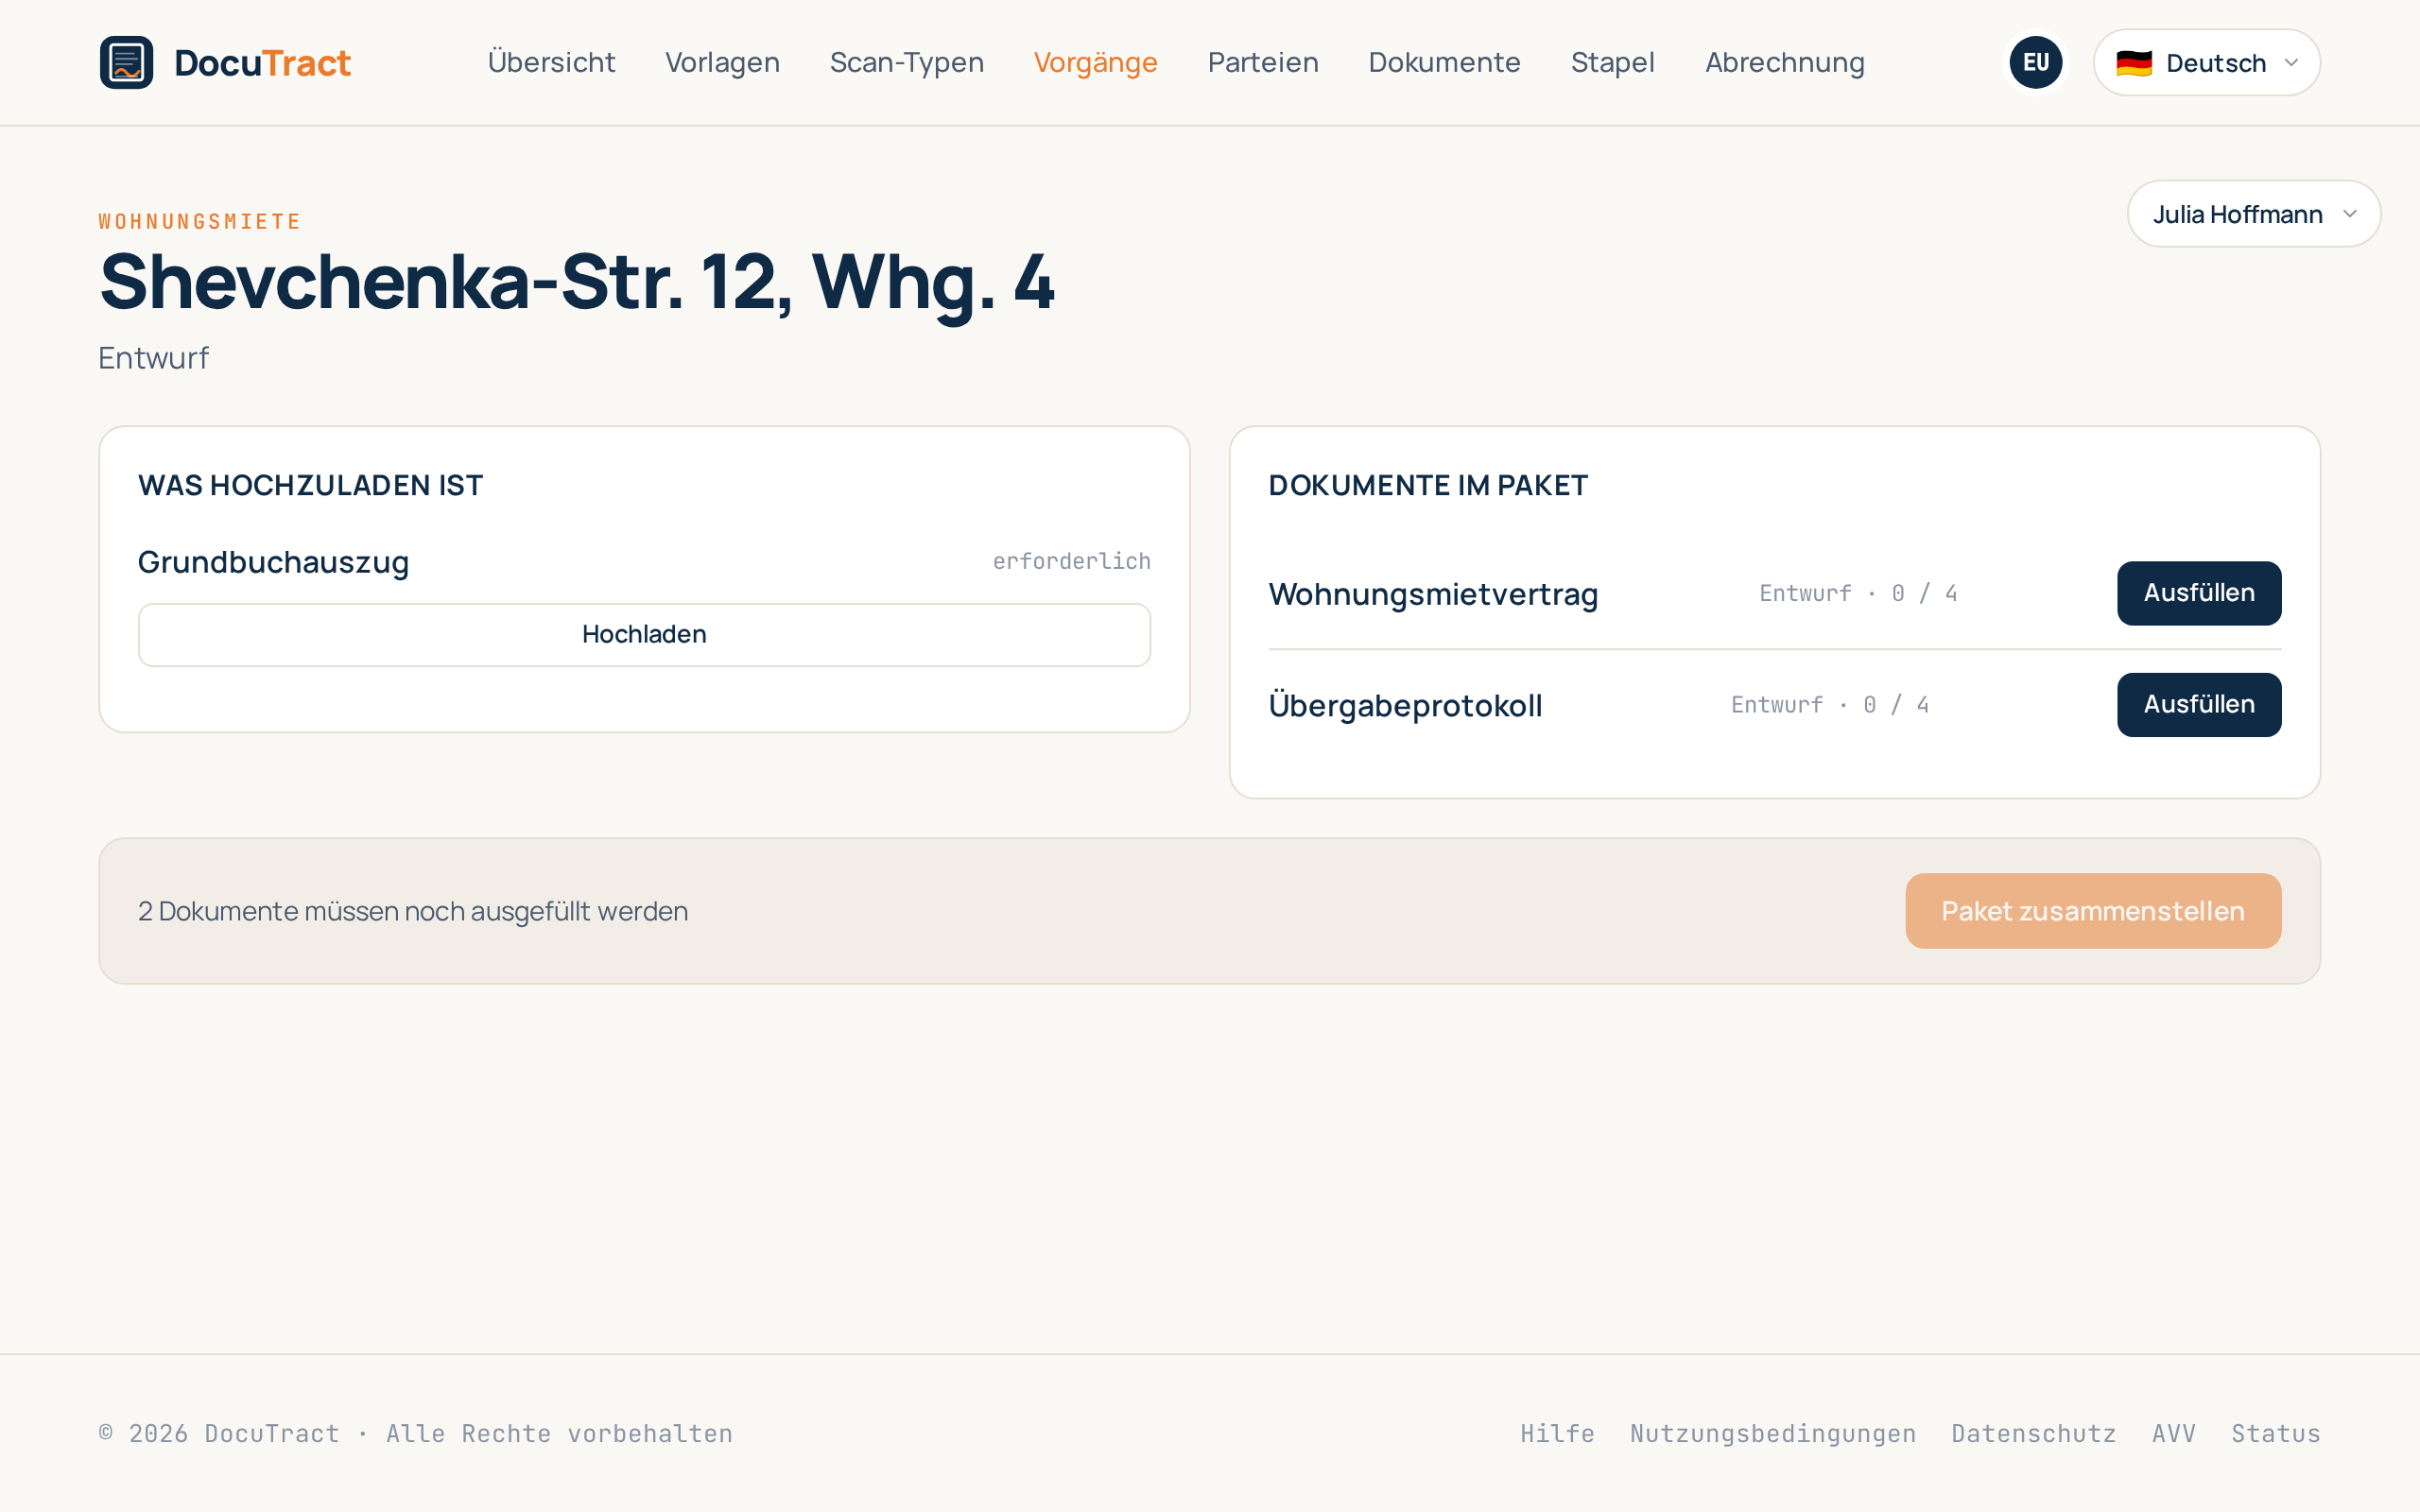Expand the Julia Hoffmann selector
Viewport: 2420px width, 1512px height.
coord(2253,214)
